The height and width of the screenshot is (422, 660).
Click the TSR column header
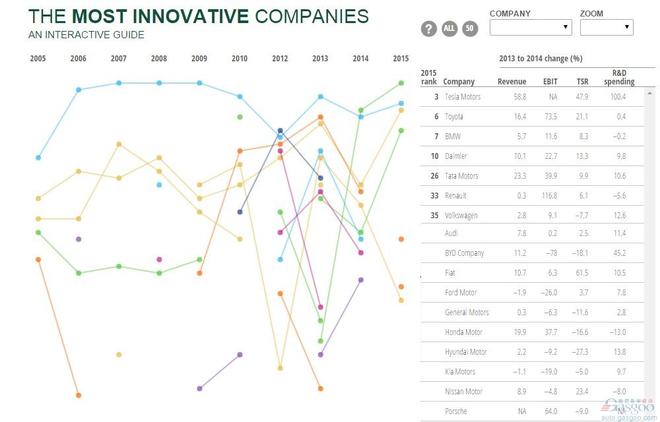pyautogui.click(x=579, y=80)
